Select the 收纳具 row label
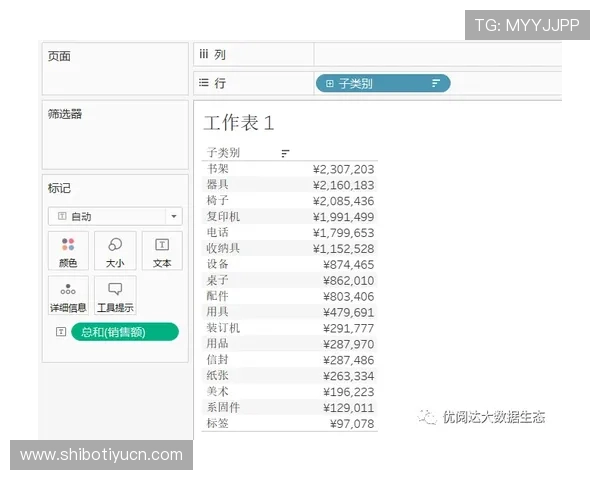This screenshot has width=600, height=480. (x=223, y=248)
